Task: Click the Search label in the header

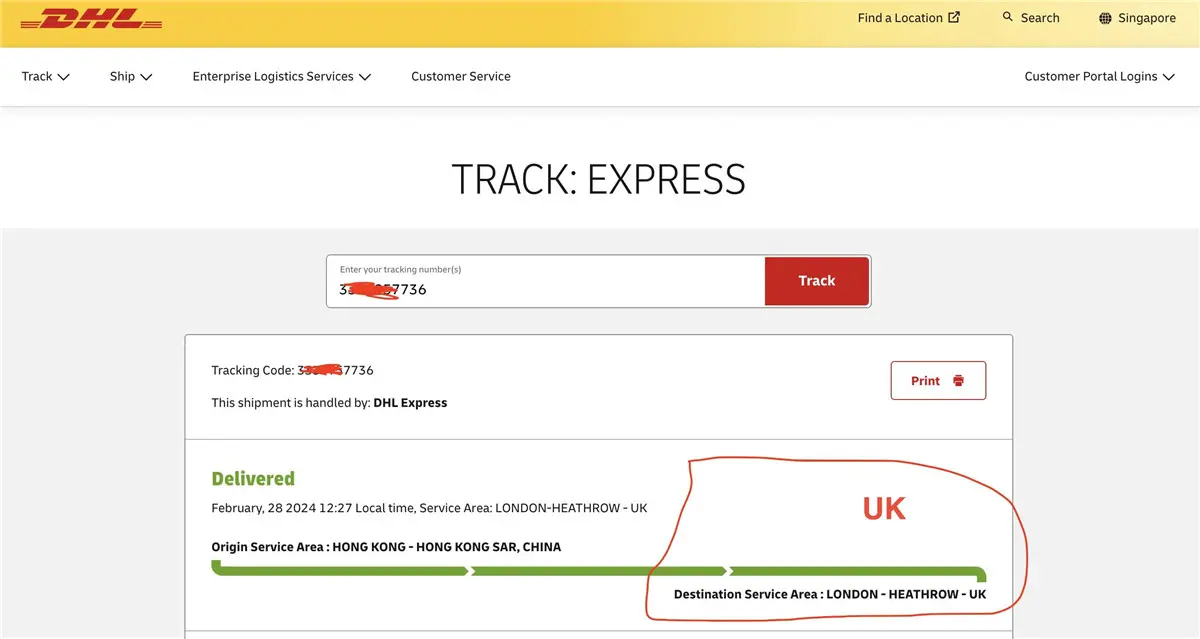Action: click(x=1040, y=17)
